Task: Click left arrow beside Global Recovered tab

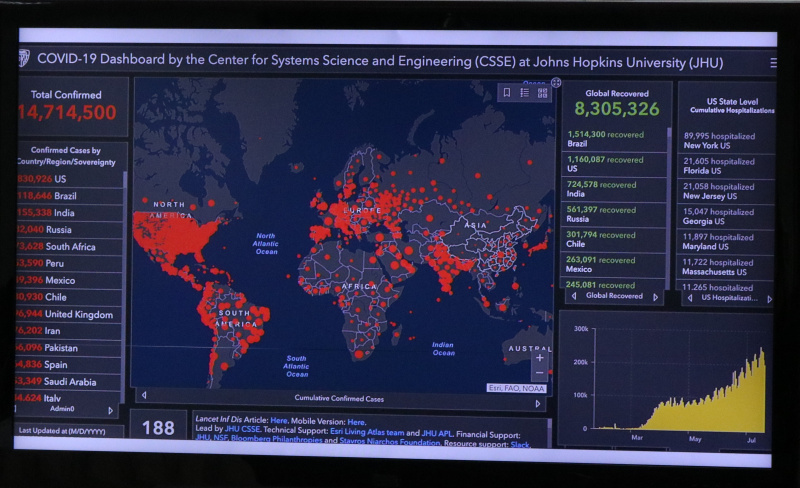Action: point(574,296)
